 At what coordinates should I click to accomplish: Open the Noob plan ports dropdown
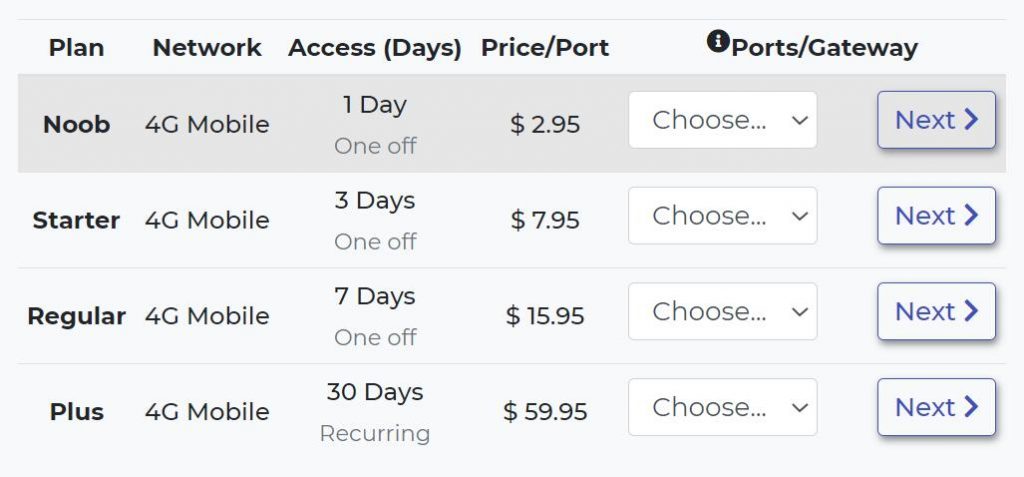pos(723,120)
